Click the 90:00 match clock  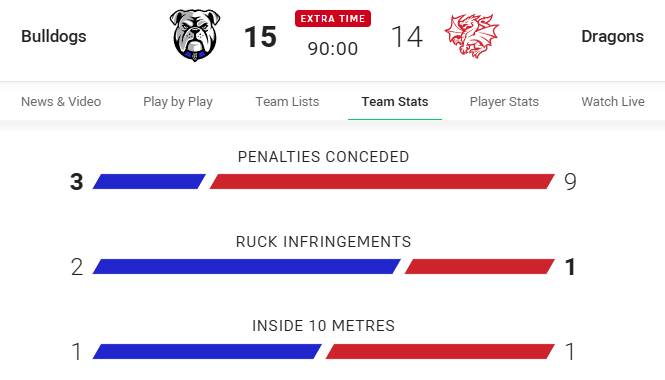(x=333, y=49)
